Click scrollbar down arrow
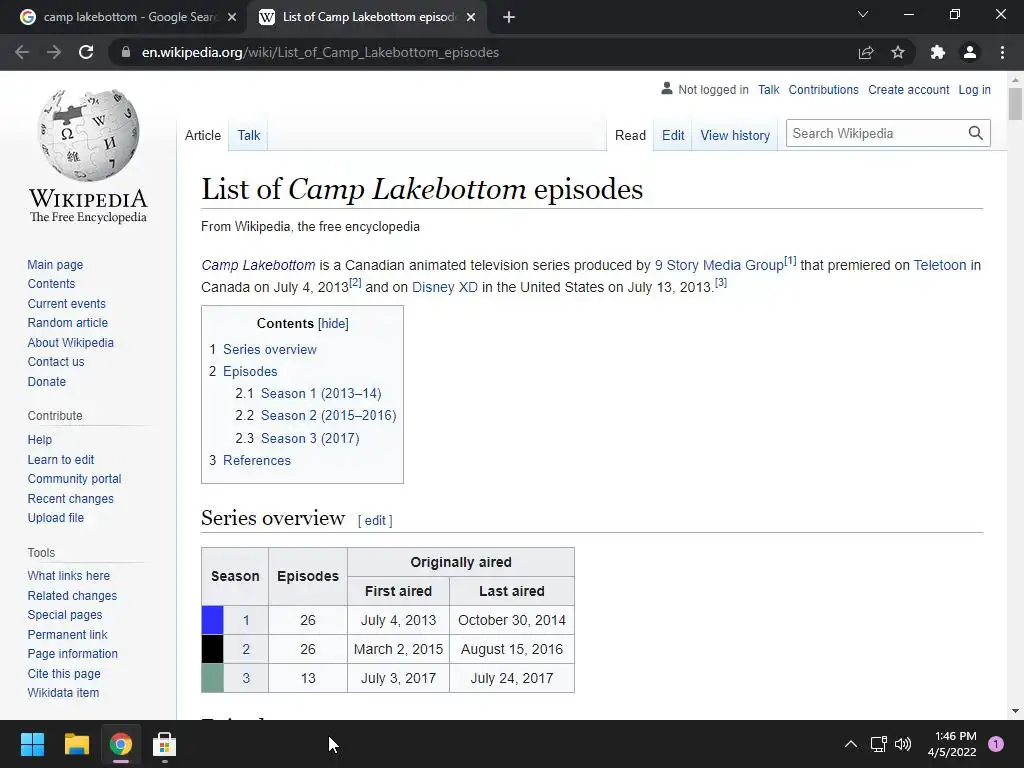The width and height of the screenshot is (1024, 768). pyautogui.click(x=1015, y=711)
